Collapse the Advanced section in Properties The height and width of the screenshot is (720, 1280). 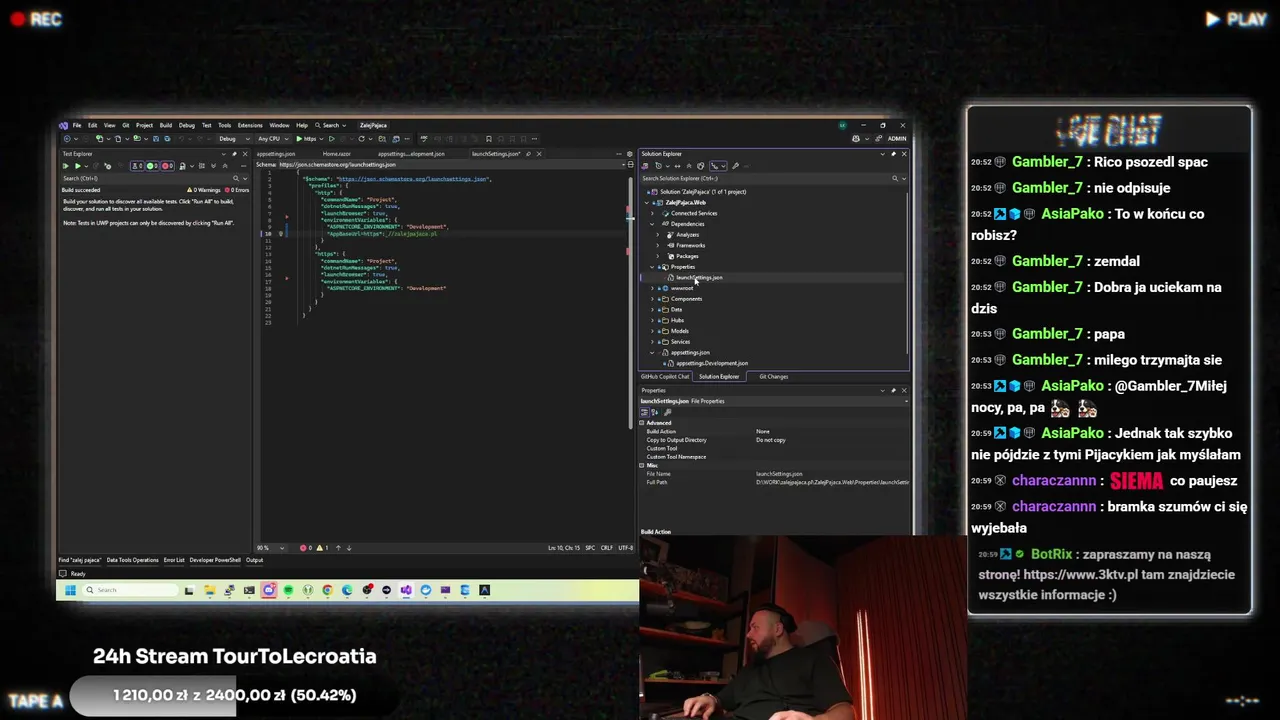pos(642,423)
